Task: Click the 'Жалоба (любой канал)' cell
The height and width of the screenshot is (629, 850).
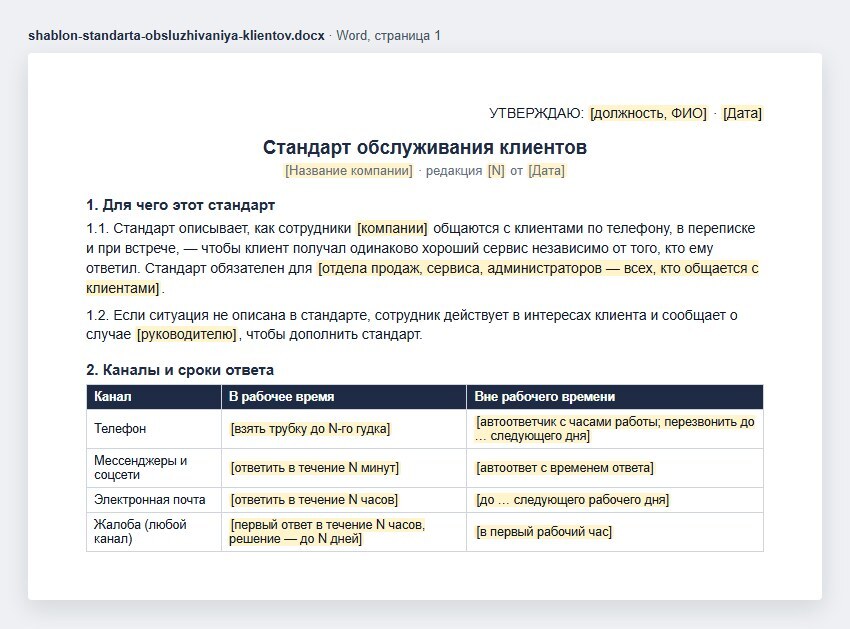Action: click(x=154, y=532)
